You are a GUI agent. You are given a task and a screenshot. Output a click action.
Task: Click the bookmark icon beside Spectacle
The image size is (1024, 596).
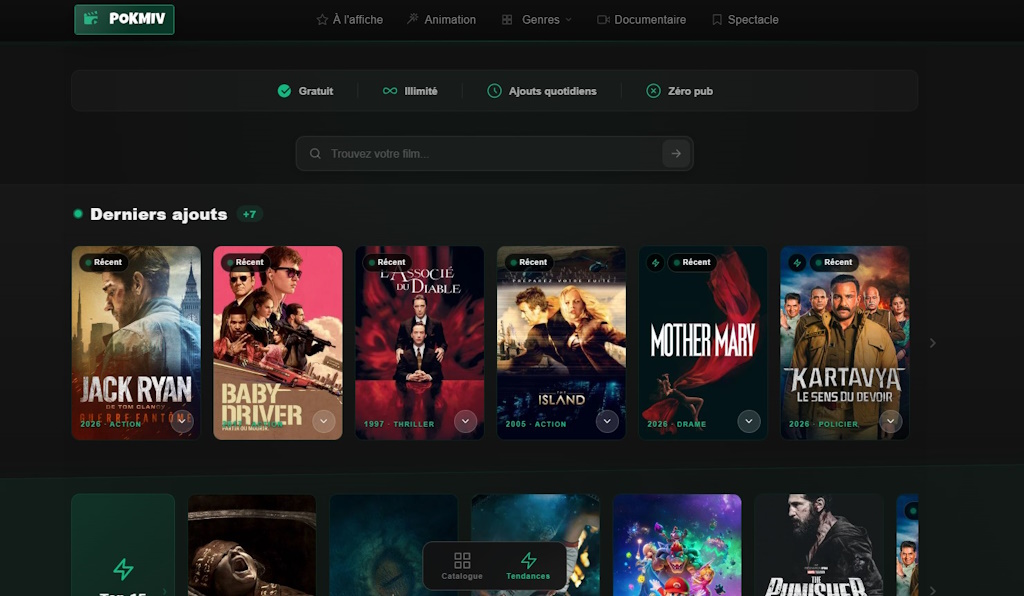point(716,20)
